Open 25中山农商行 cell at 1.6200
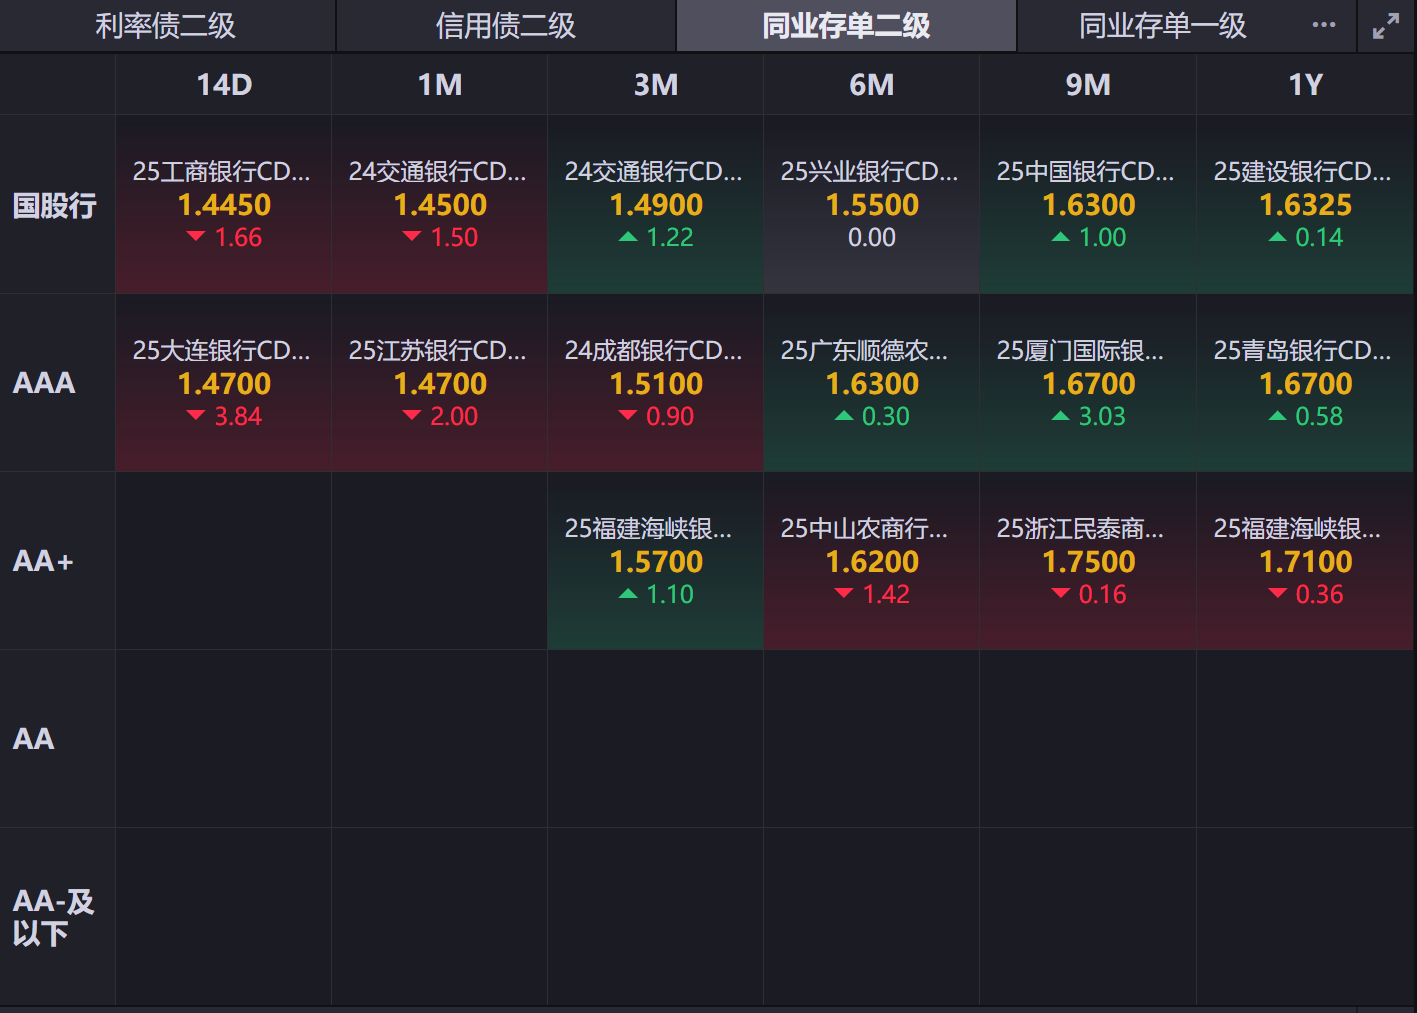Image resolution: width=1417 pixels, height=1013 pixels. point(872,561)
